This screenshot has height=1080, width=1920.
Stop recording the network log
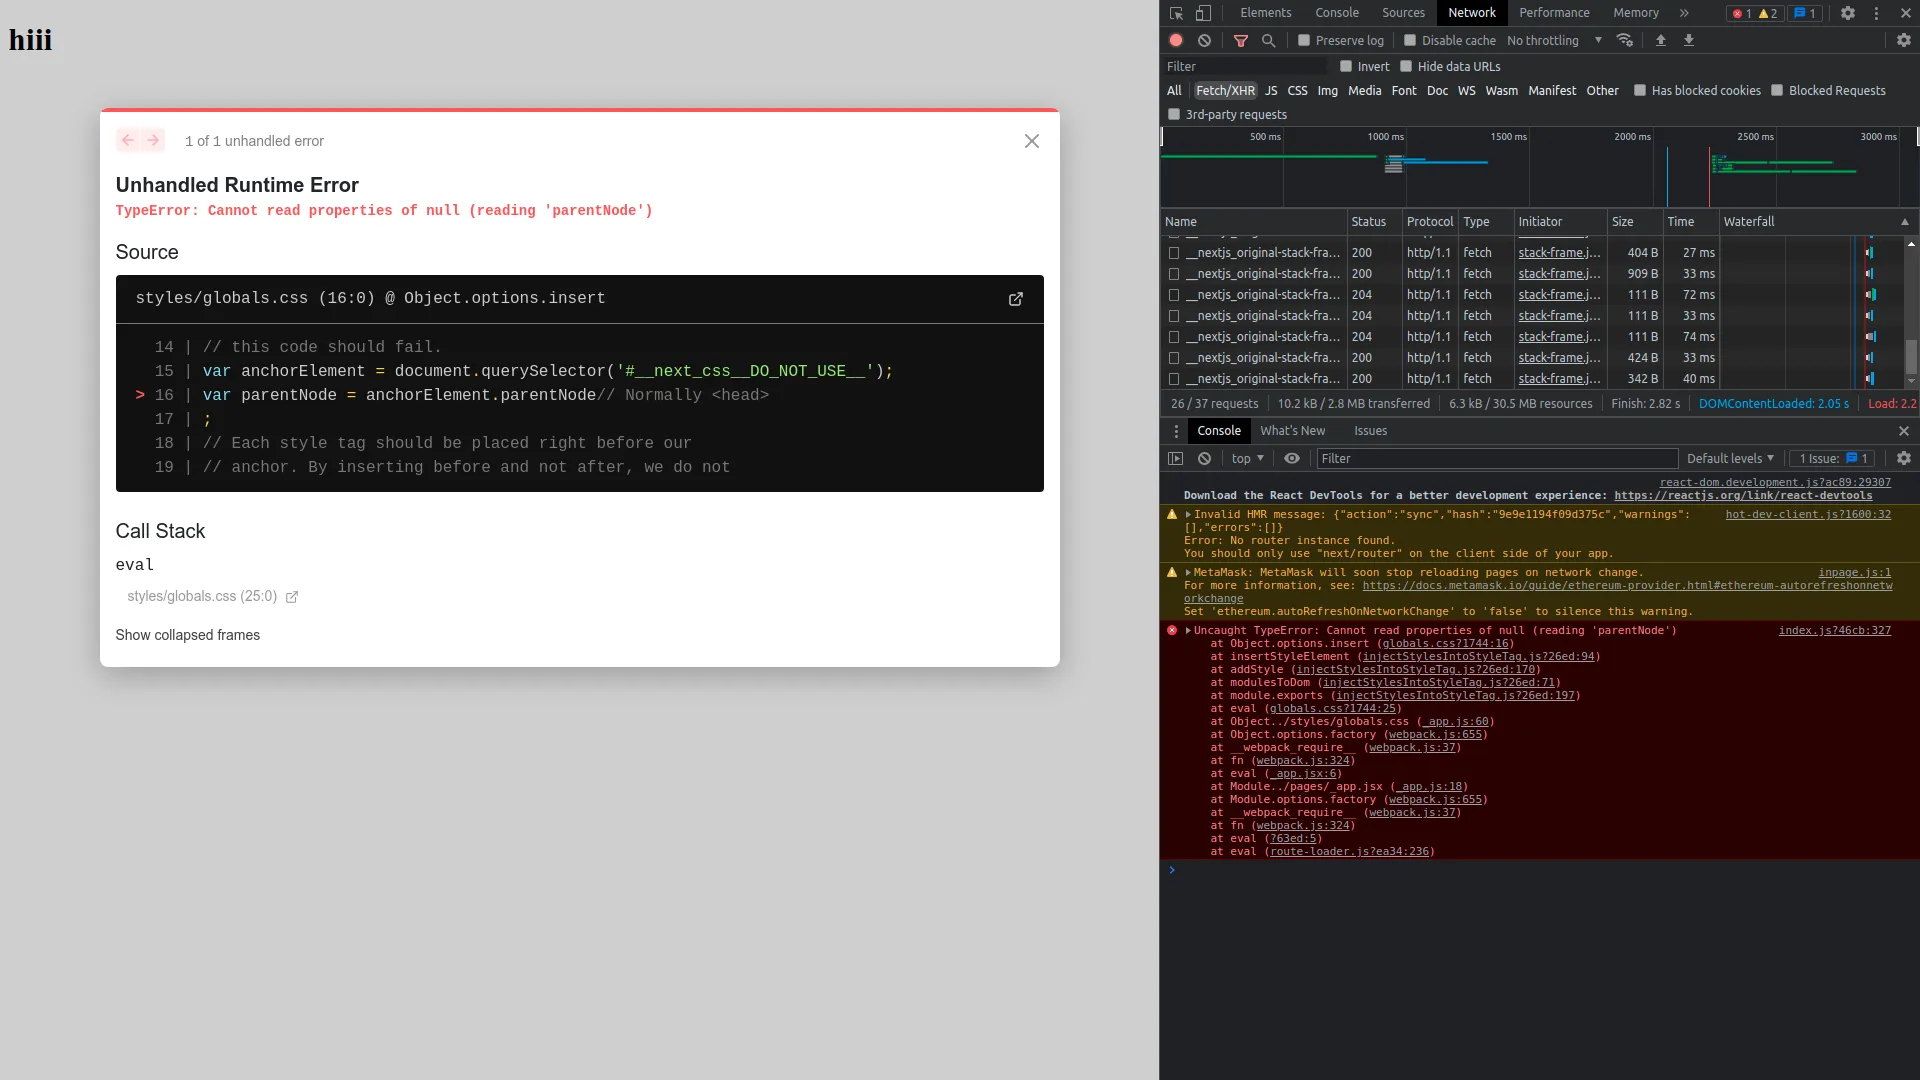pos(1176,40)
